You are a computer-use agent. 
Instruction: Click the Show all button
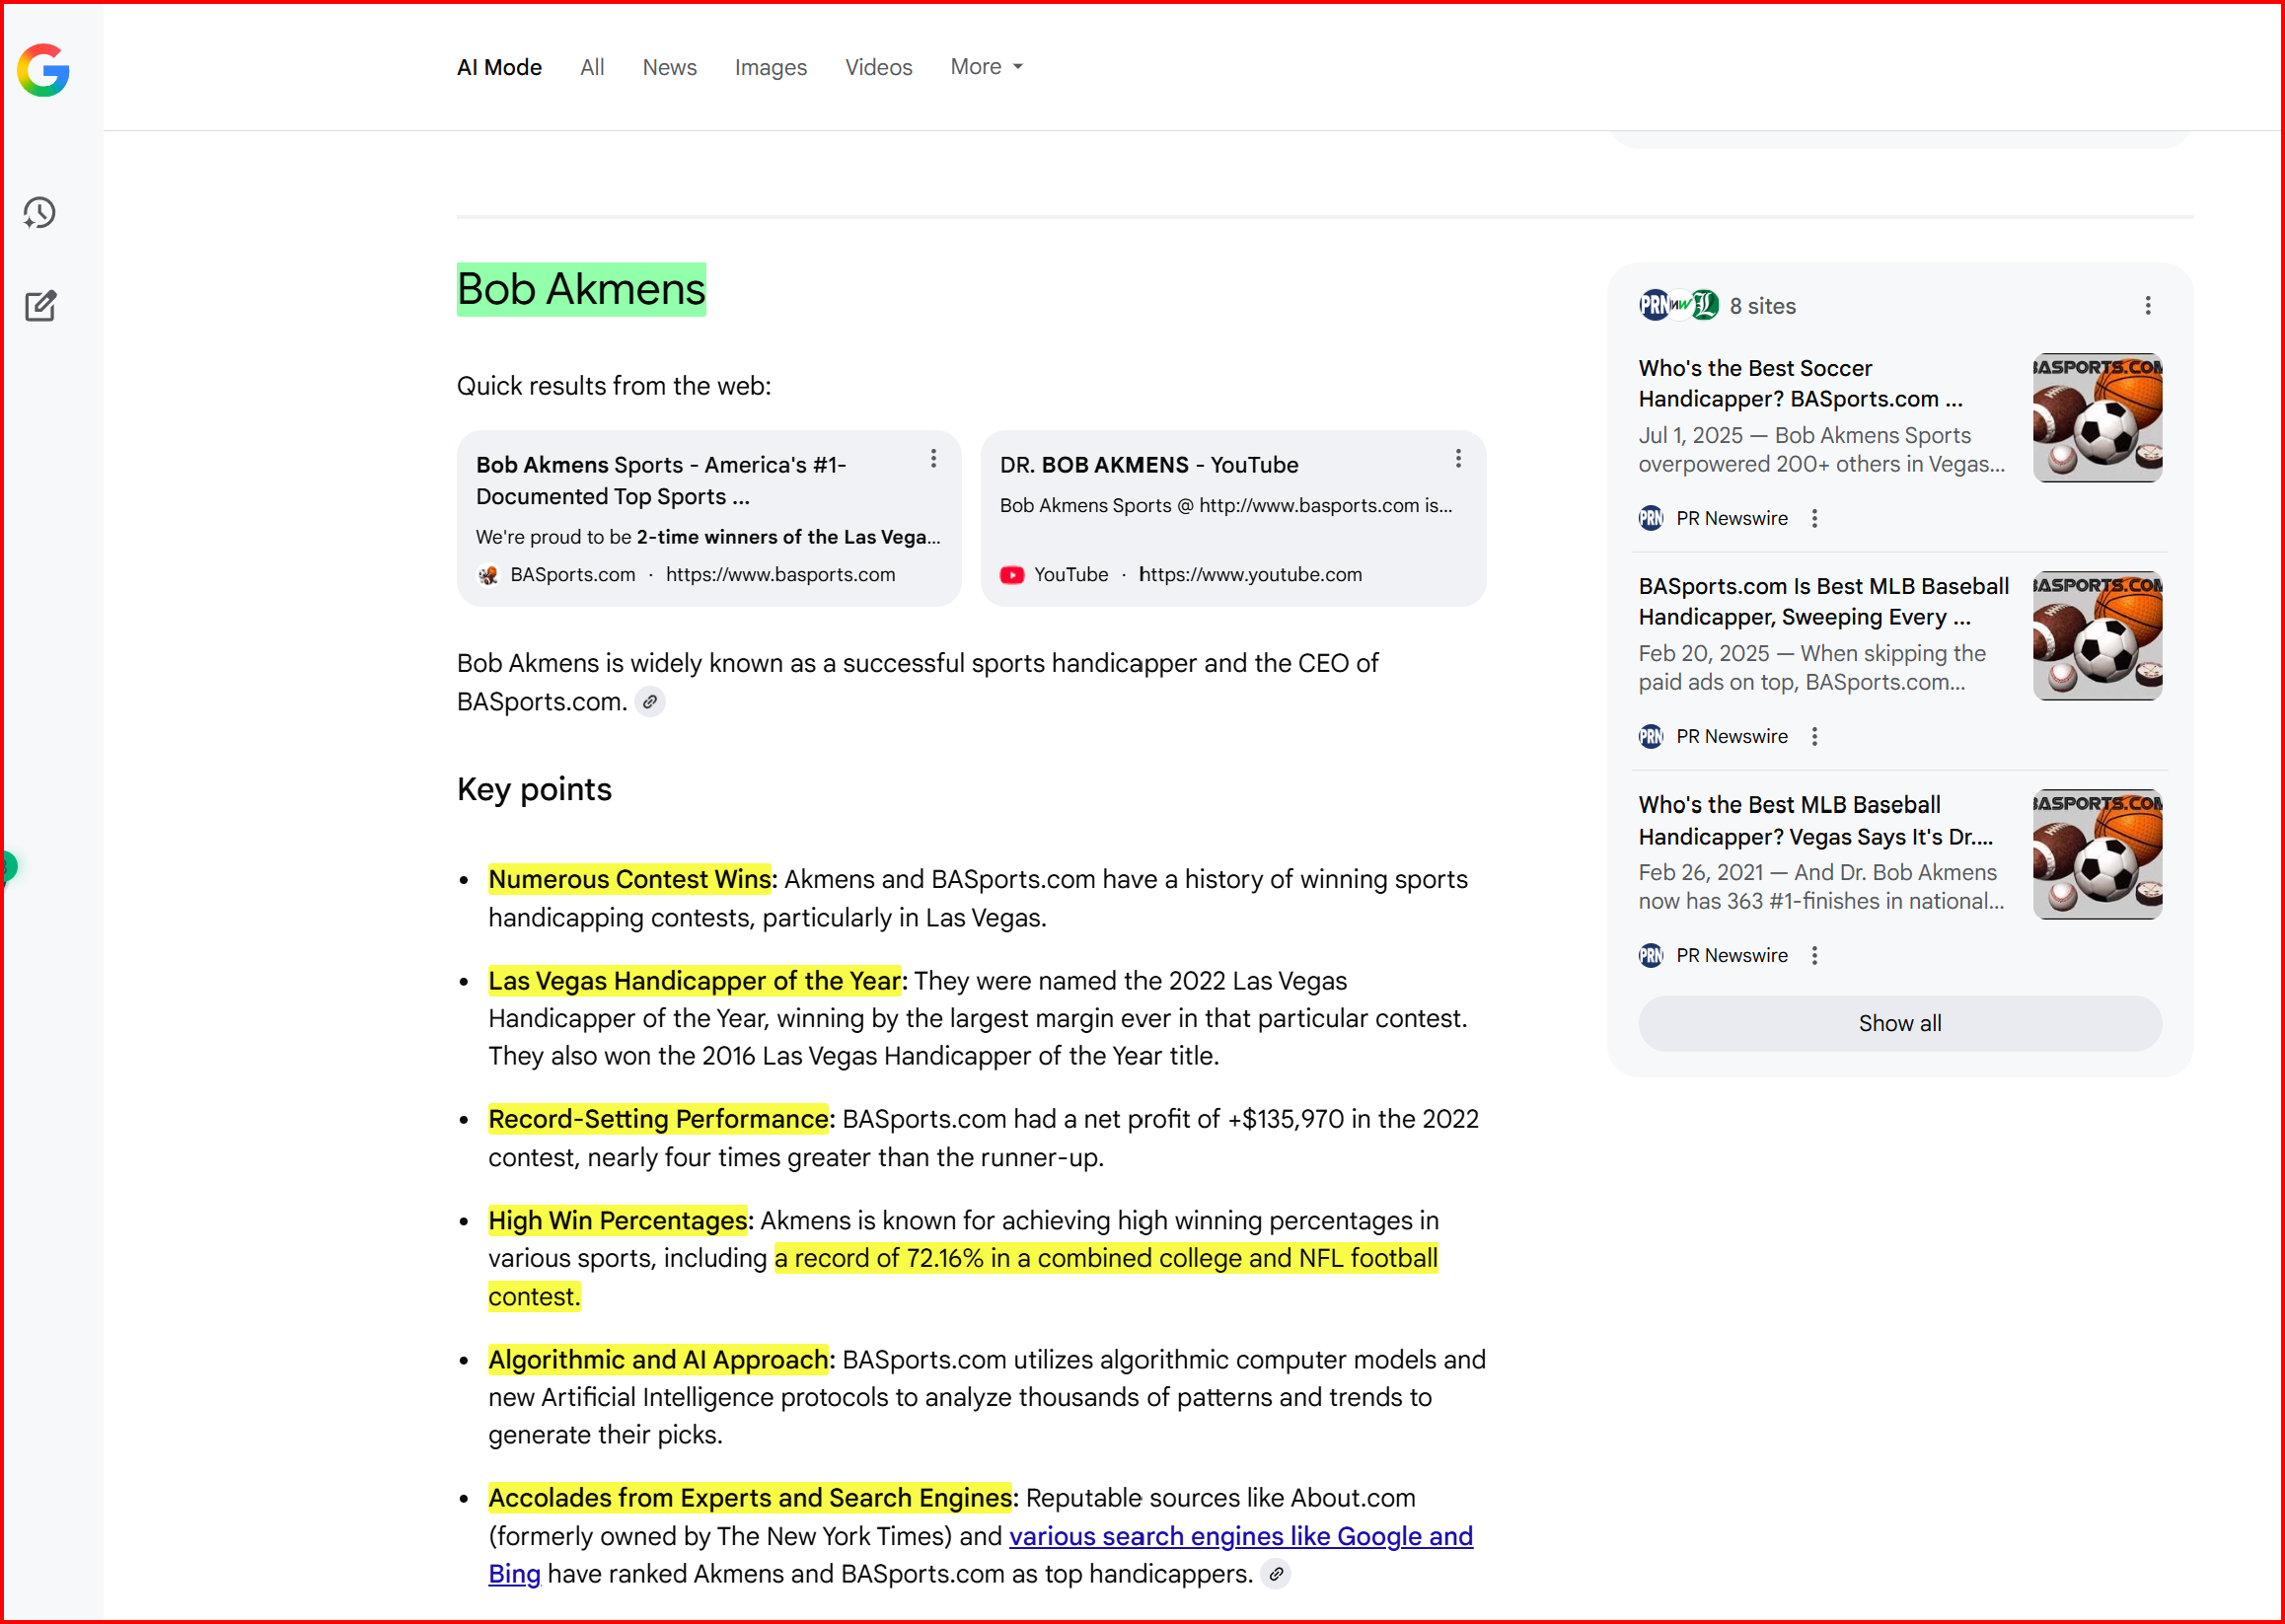[x=1899, y=1023]
